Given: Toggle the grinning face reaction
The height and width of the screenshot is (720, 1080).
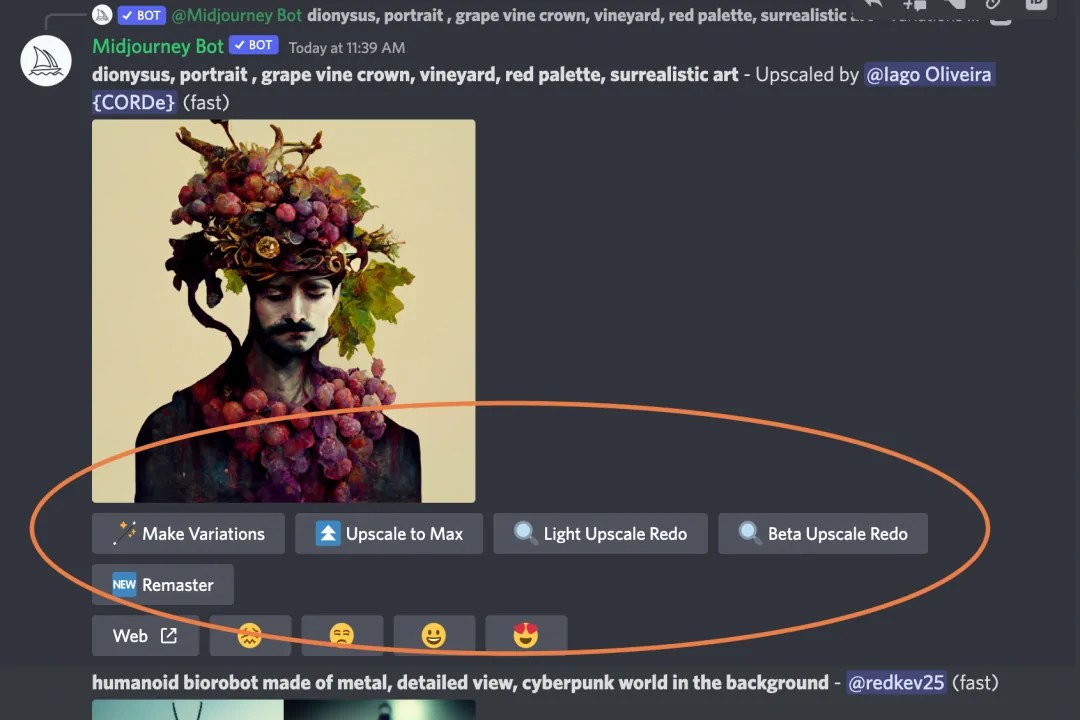Looking at the screenshot, I should click(x=434, y=635).
